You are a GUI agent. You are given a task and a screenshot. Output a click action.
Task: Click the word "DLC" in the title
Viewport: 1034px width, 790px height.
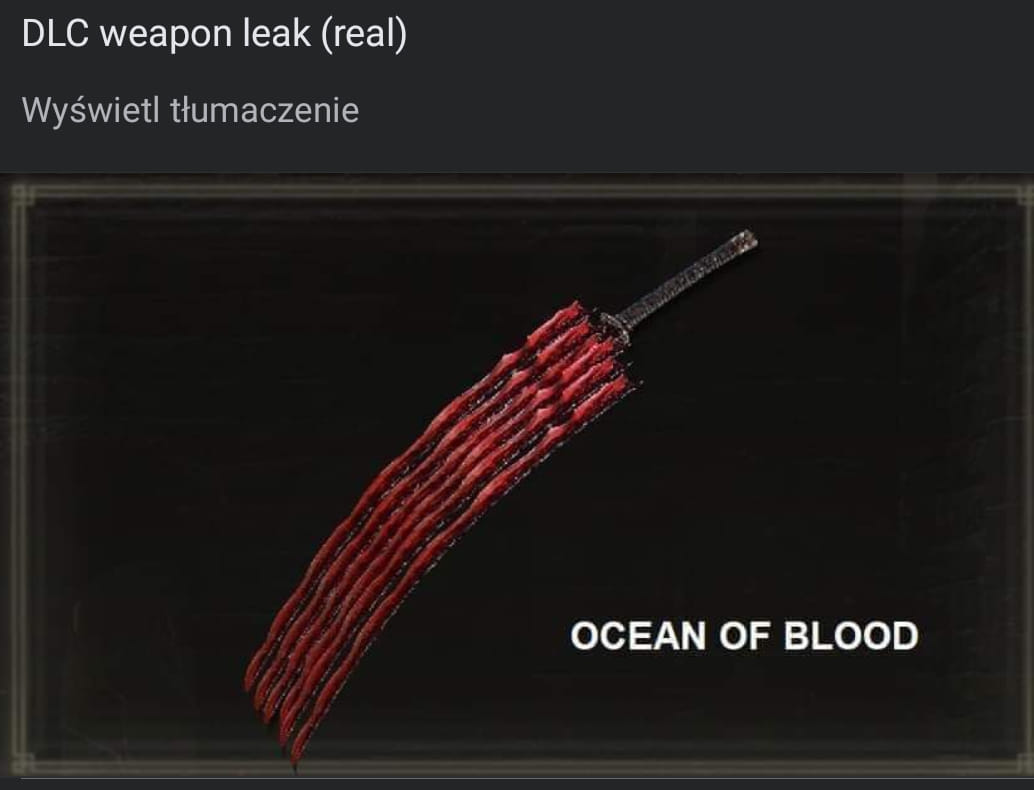(55, 33)
